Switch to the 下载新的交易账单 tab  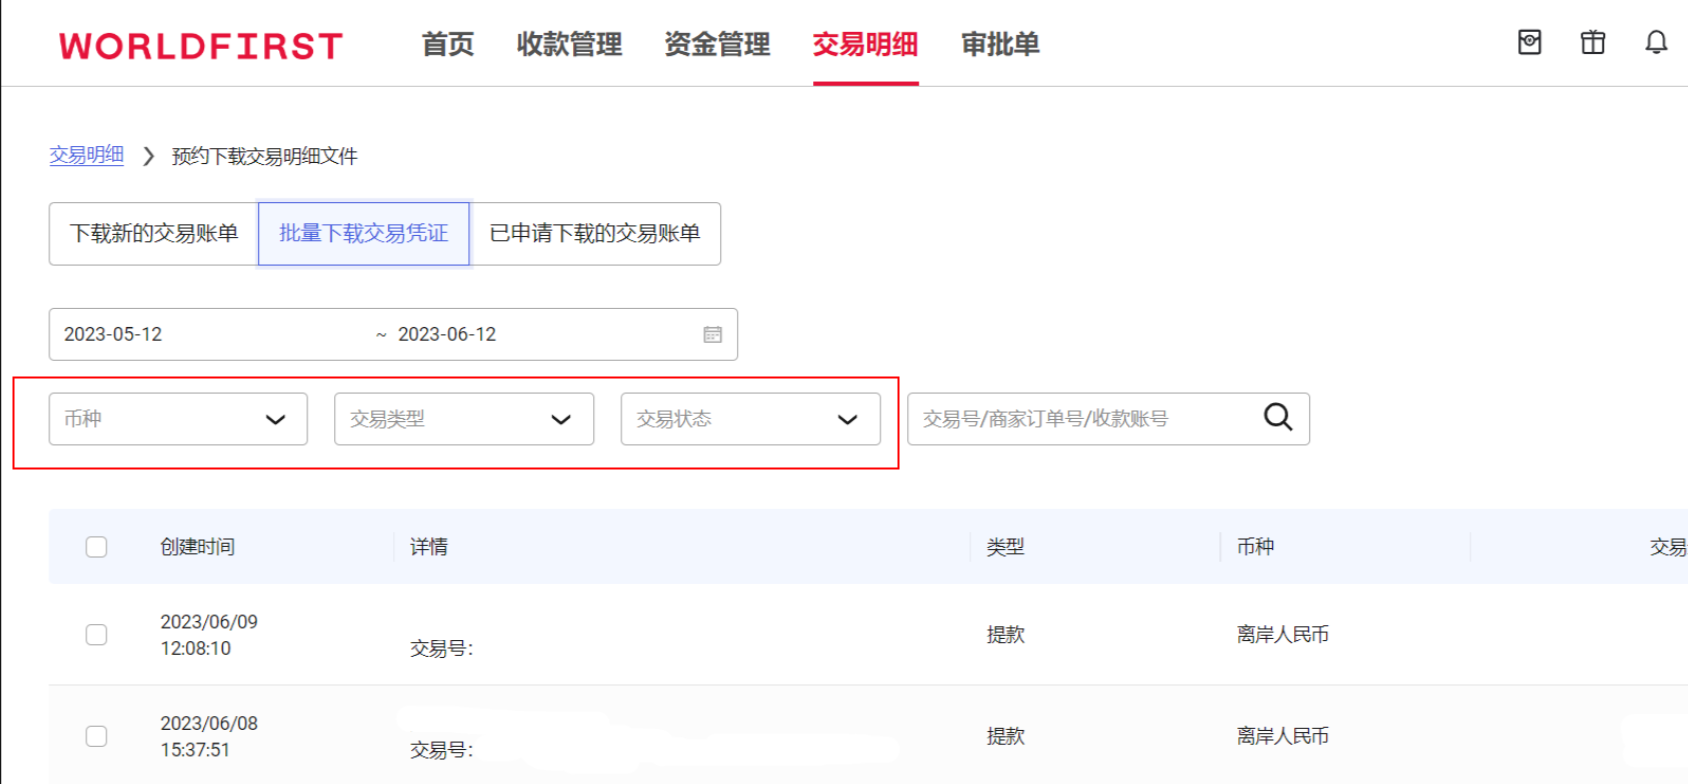click(x=154, y=234)
